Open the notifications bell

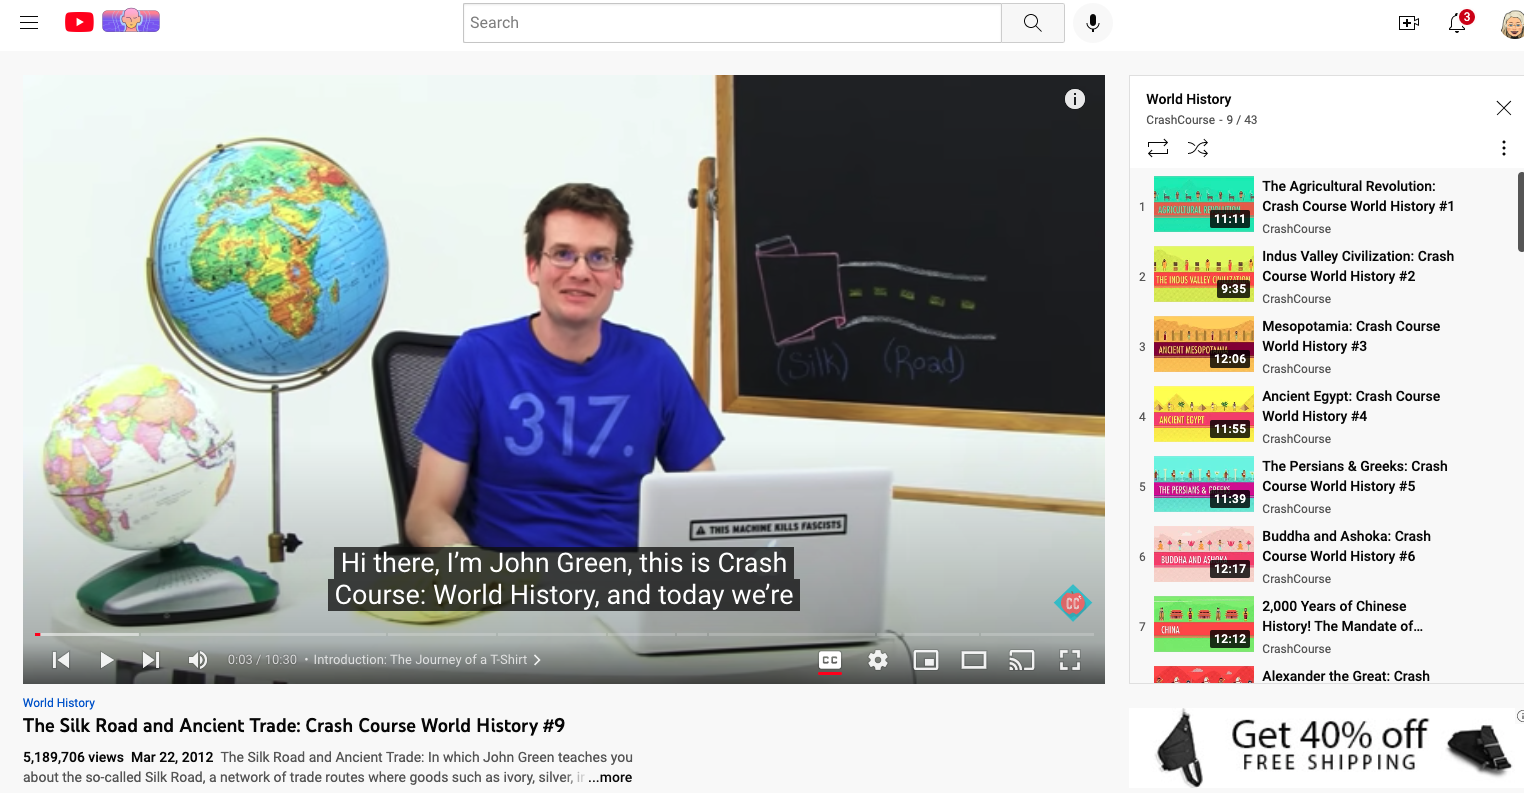(1457, 23)
